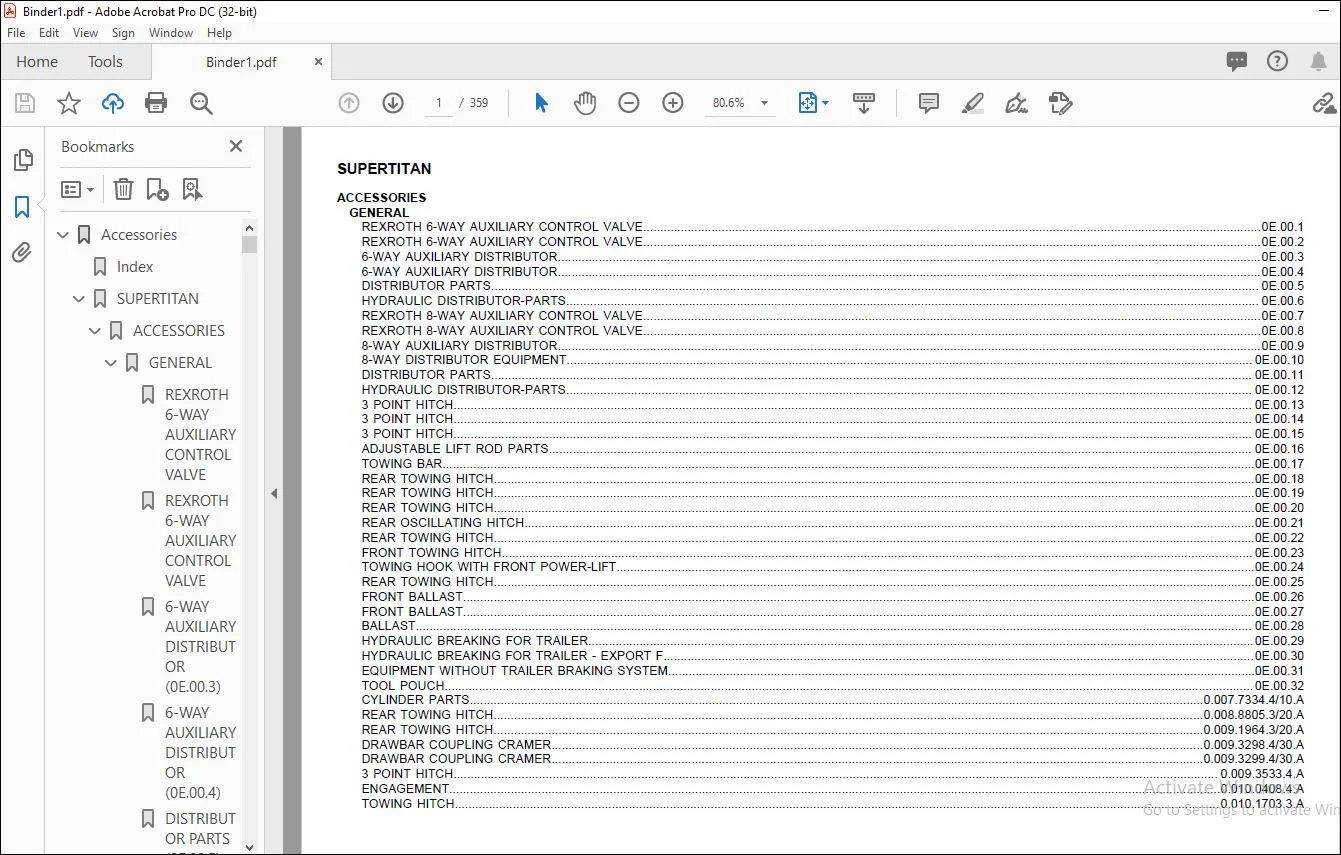Choose the arrow selection tool
The width and height of the screenshot is (1341, 855).
coord(541,103)
